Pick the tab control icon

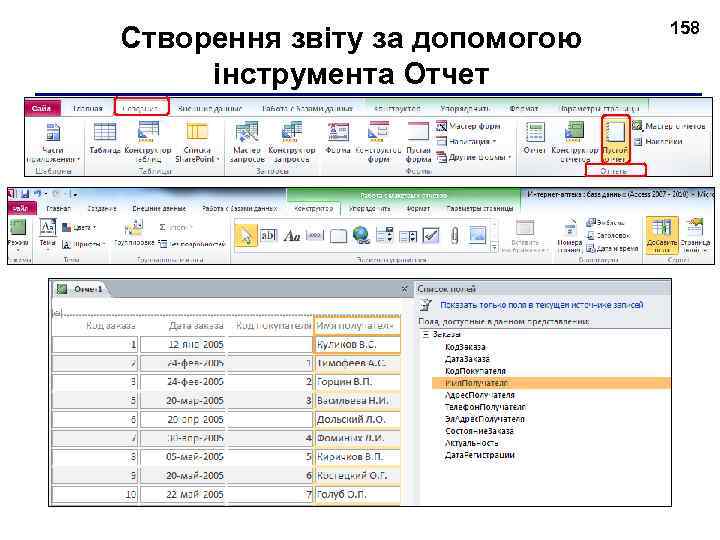click(x=338, y=236)
